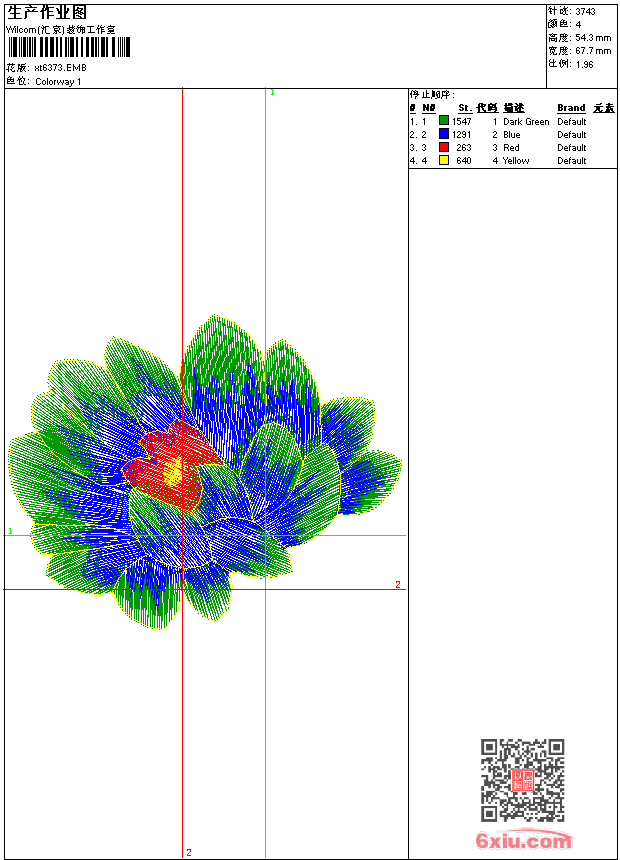
Task: Click the Red description text
Action: (x=511, y=148)
